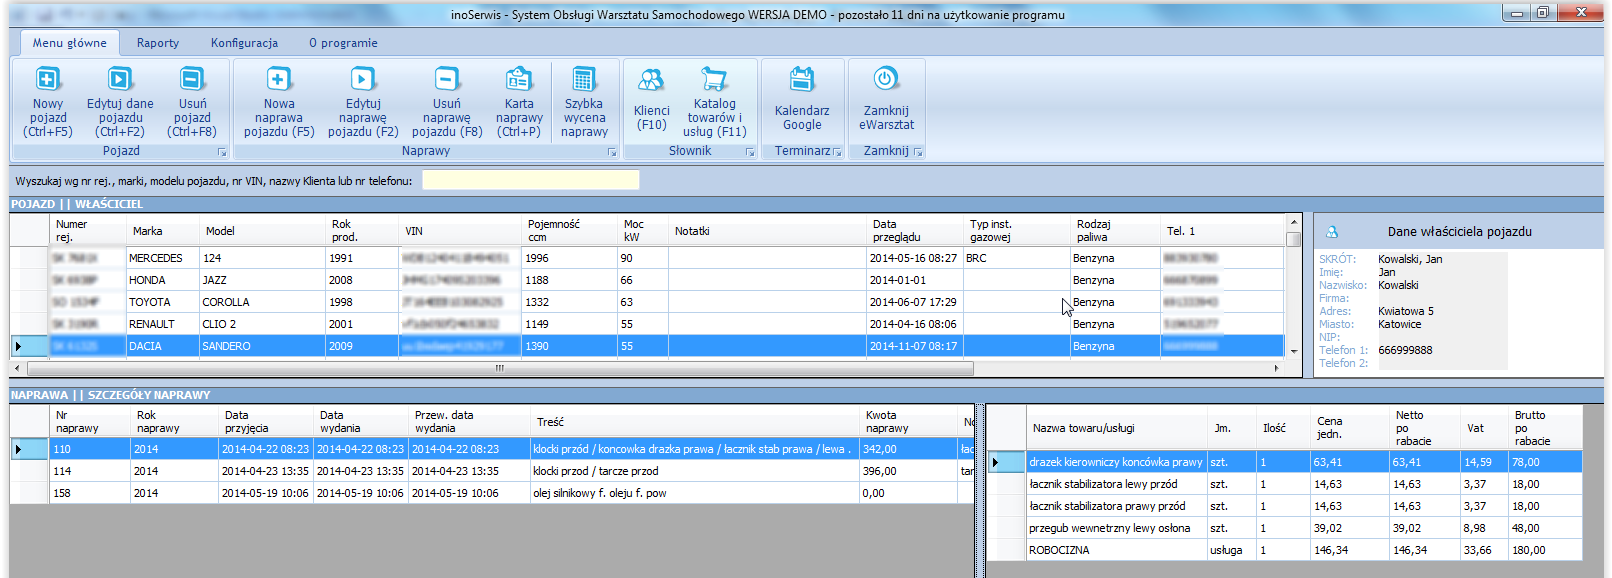Expand Pojazd group dialog launcher
The image size is (1612, 578).
pyautogui.click(x=222, y=152)
